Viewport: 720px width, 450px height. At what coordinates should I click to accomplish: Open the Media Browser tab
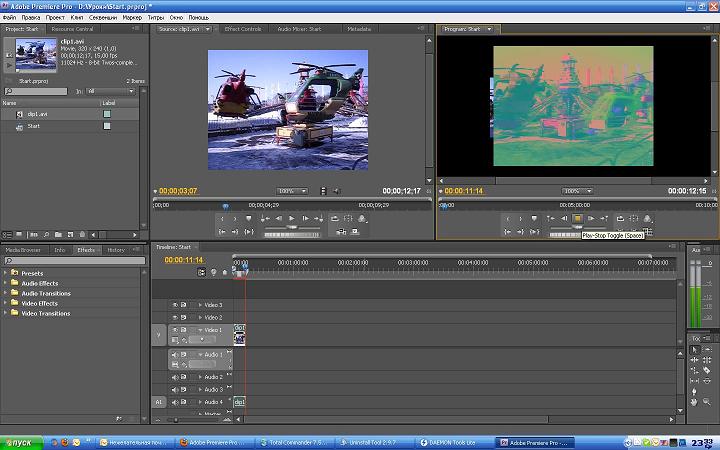23,250
